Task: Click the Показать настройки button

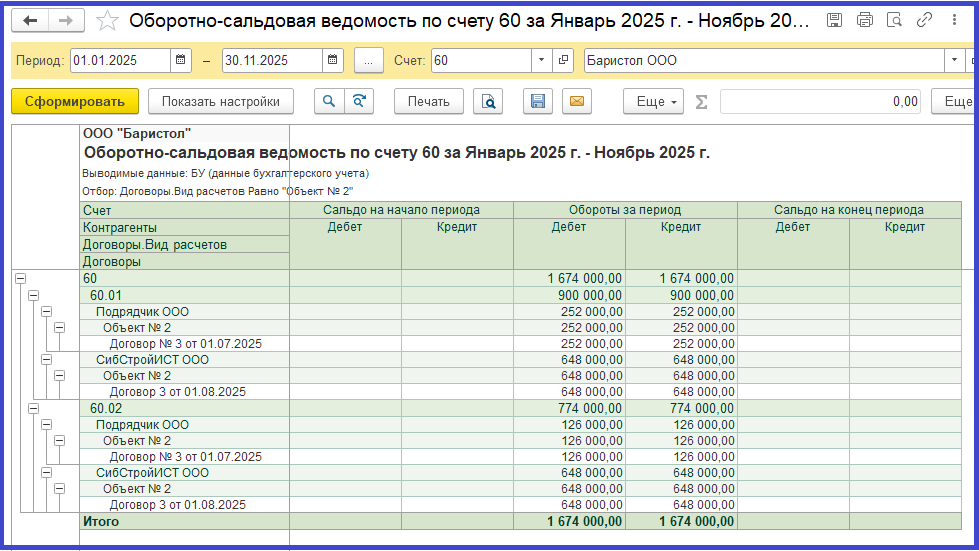Action: (221, 101)
